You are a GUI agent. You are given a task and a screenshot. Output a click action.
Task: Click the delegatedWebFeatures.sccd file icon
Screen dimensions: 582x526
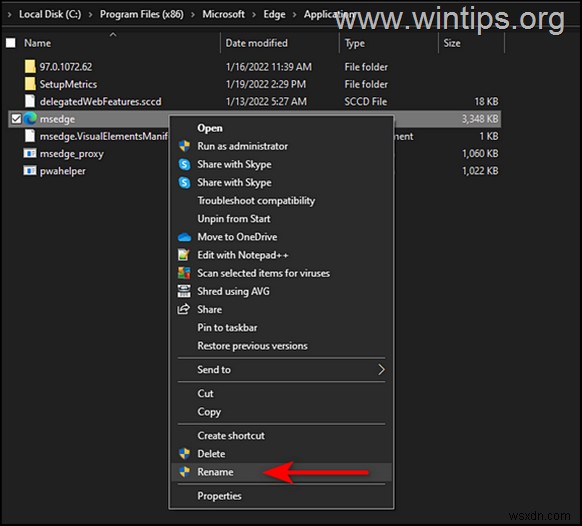pyautogui.click(x=30, y=101)
